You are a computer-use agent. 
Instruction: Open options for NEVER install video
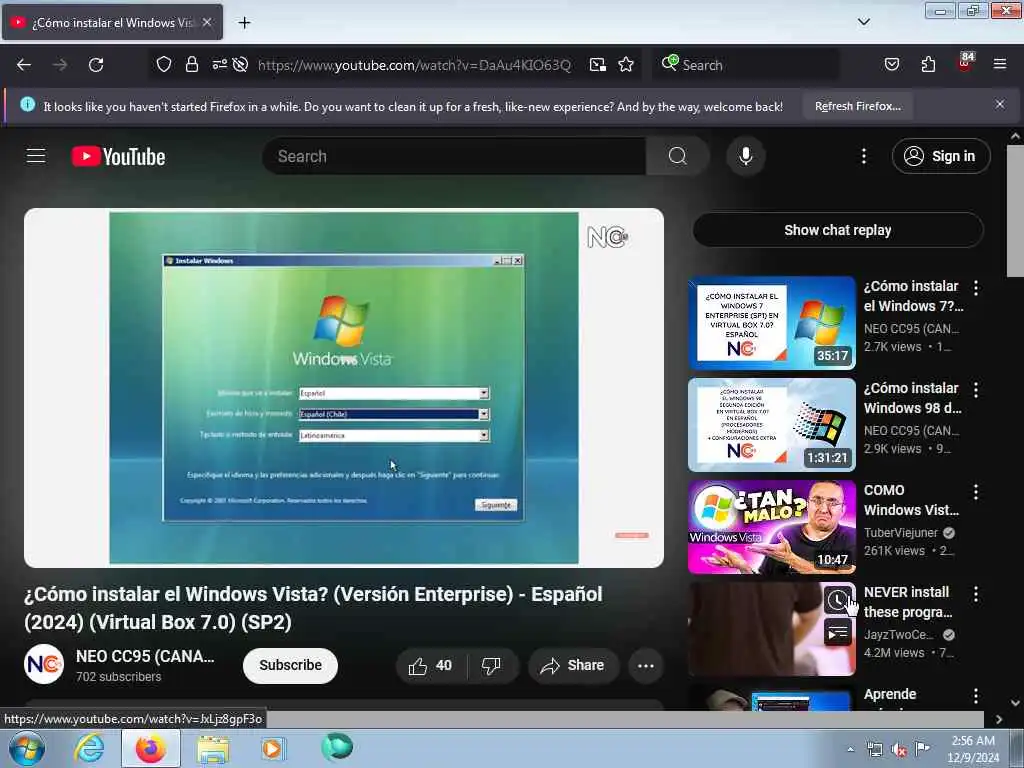[976, 594]
